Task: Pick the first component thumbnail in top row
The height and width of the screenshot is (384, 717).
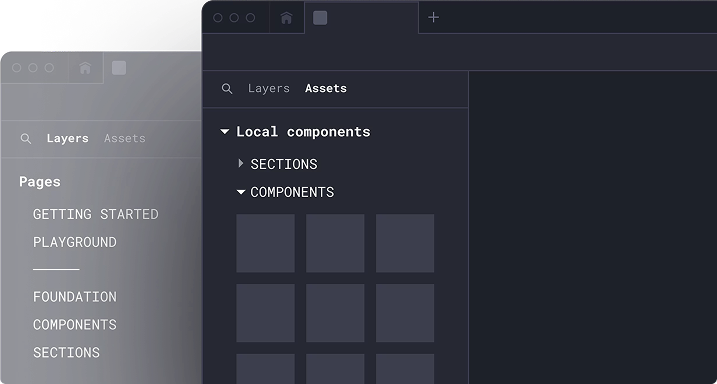Action: click(266, 243)
